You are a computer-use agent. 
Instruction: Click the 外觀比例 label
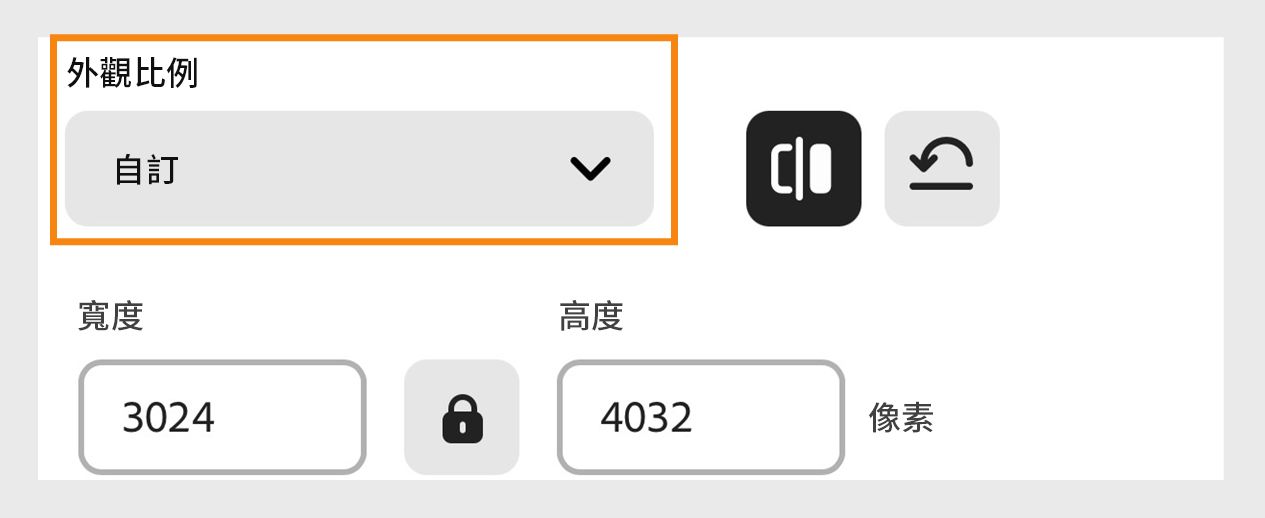point(132,73)
